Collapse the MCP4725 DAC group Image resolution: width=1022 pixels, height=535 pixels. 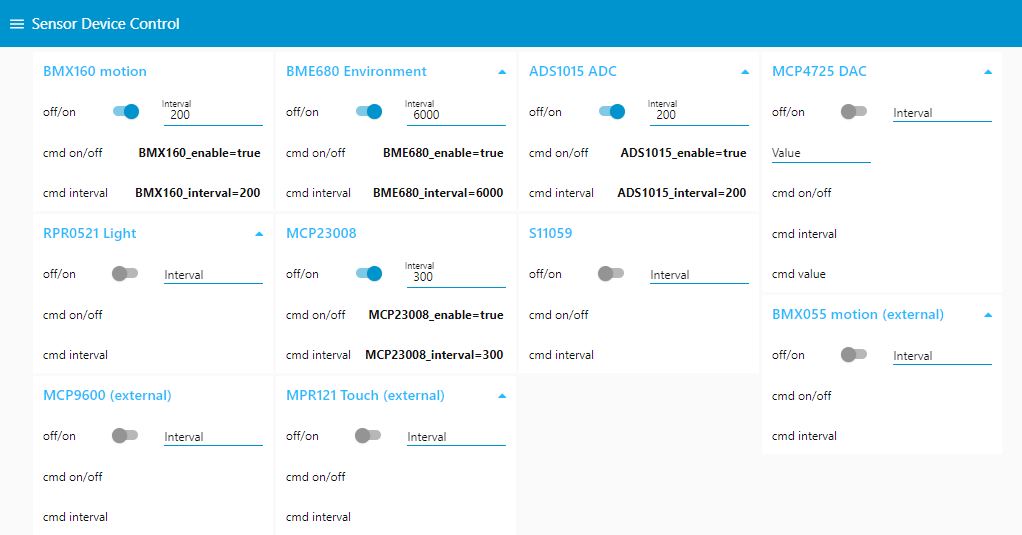pos(988,72)
